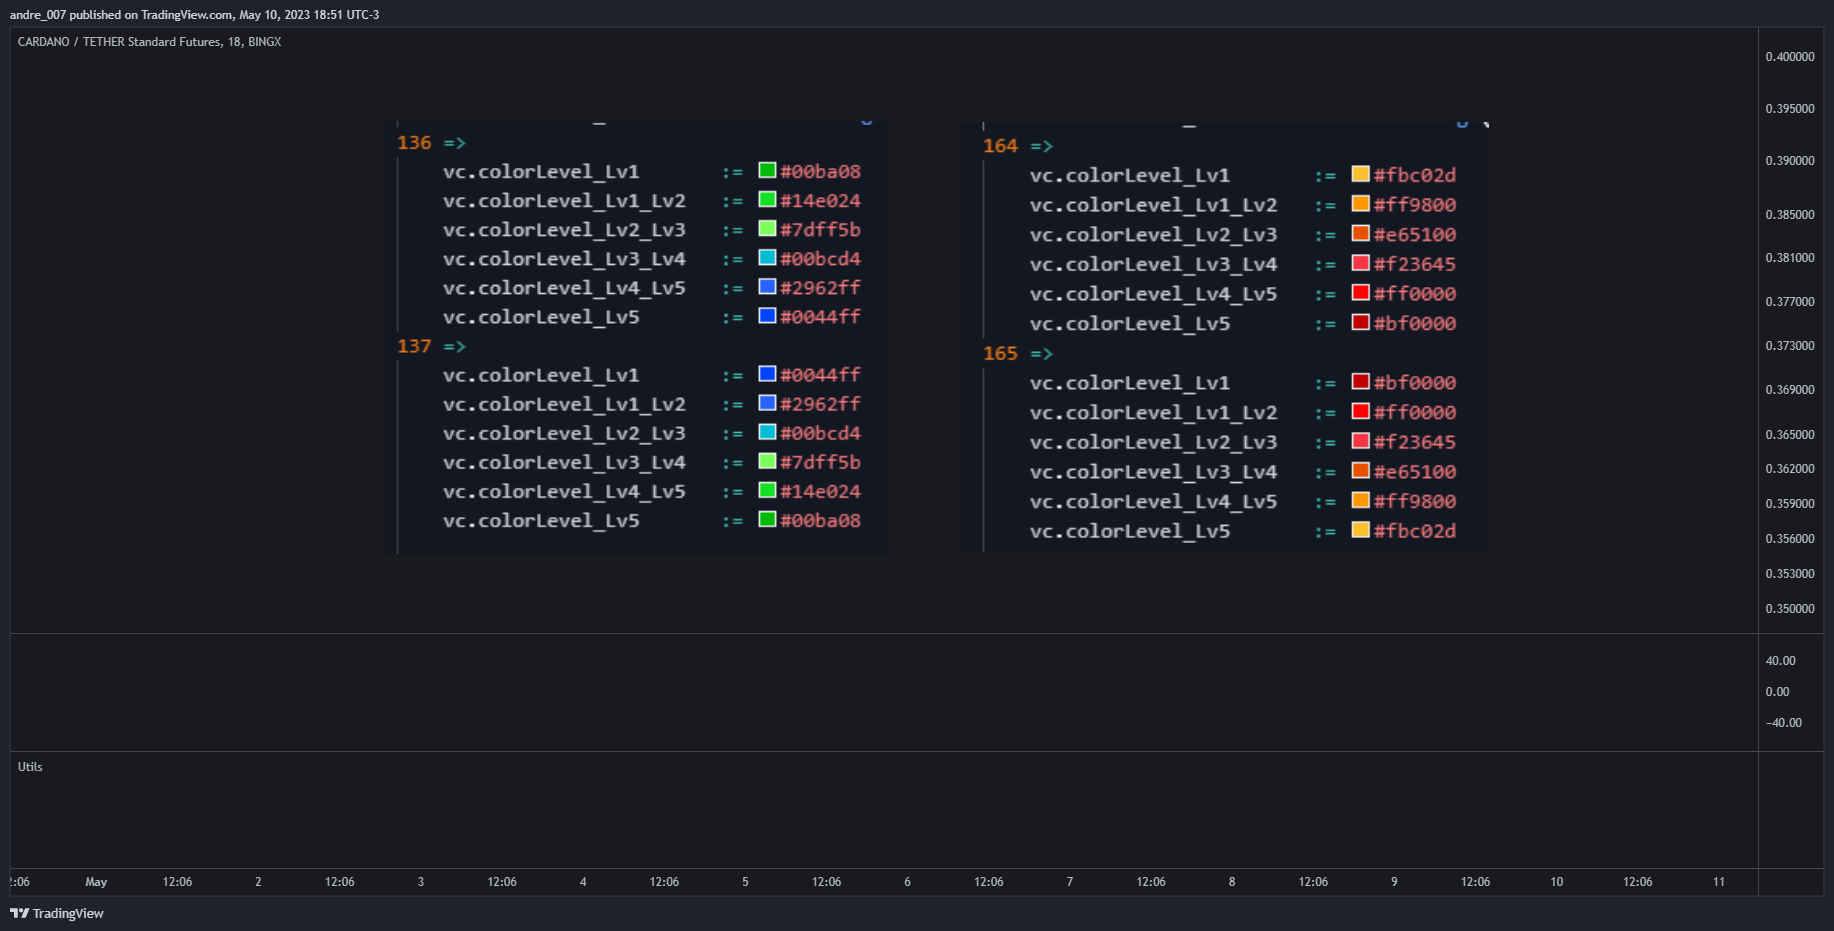This screenshot has height=931, width=1834.
Task: Click the −40.00 indicator scale label
Action: coord(1784,723)
